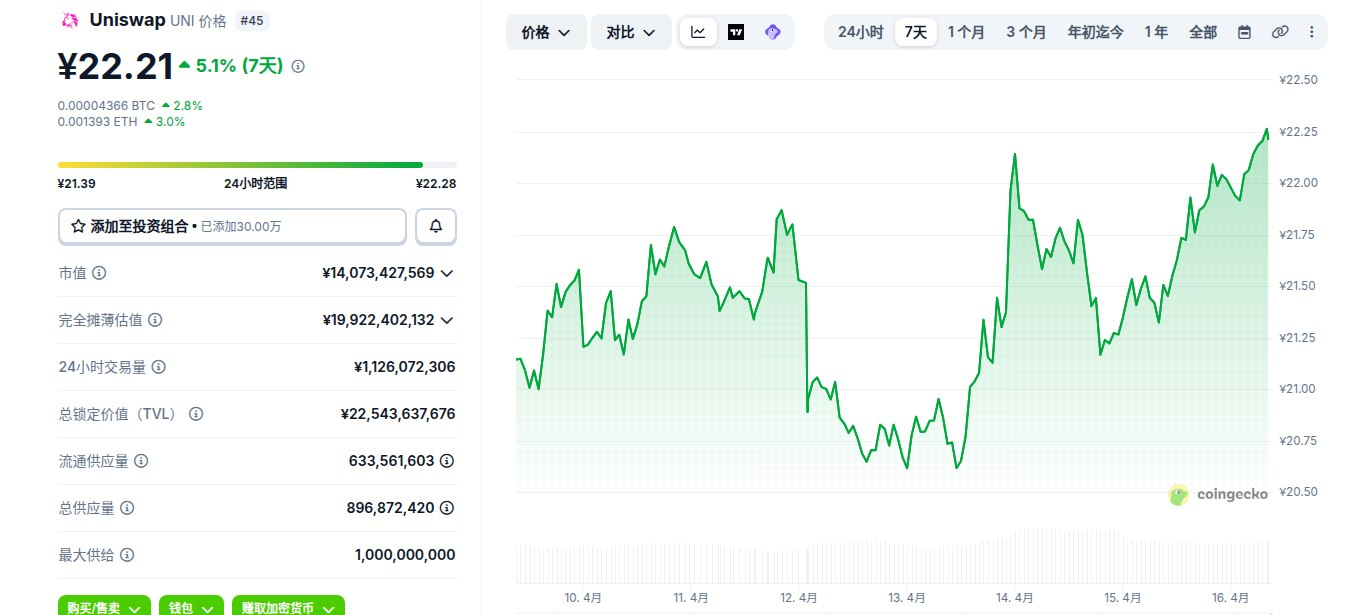This screenshot has width=1360, height=615.
Task: Select the 年初迄今 time range tab
Action: point(1095,32)
